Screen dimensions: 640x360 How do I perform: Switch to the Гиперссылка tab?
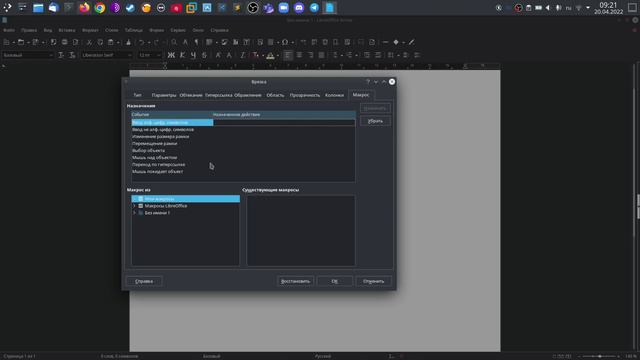click(x=218, y=95)
